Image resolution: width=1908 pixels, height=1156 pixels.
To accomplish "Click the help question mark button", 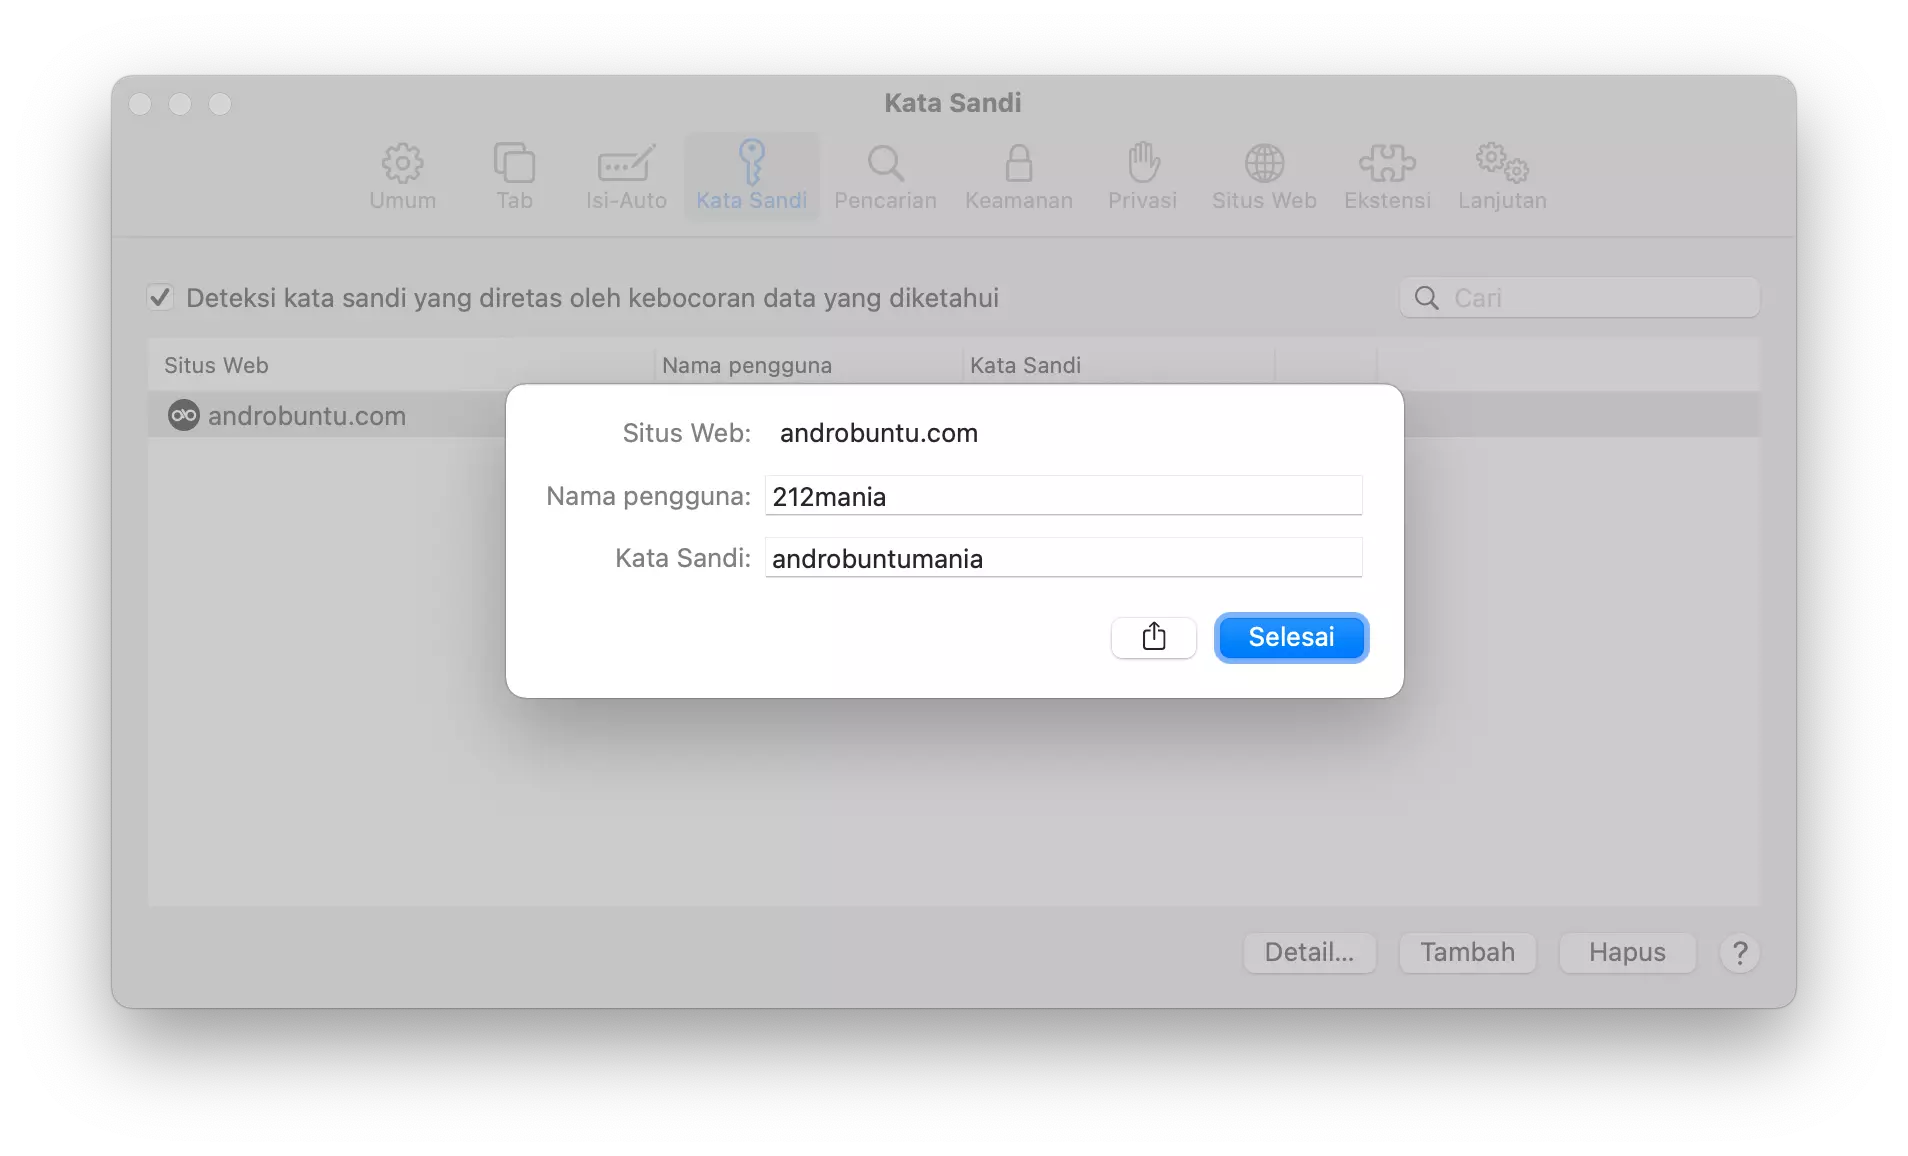I will (x=1741, y=953).
